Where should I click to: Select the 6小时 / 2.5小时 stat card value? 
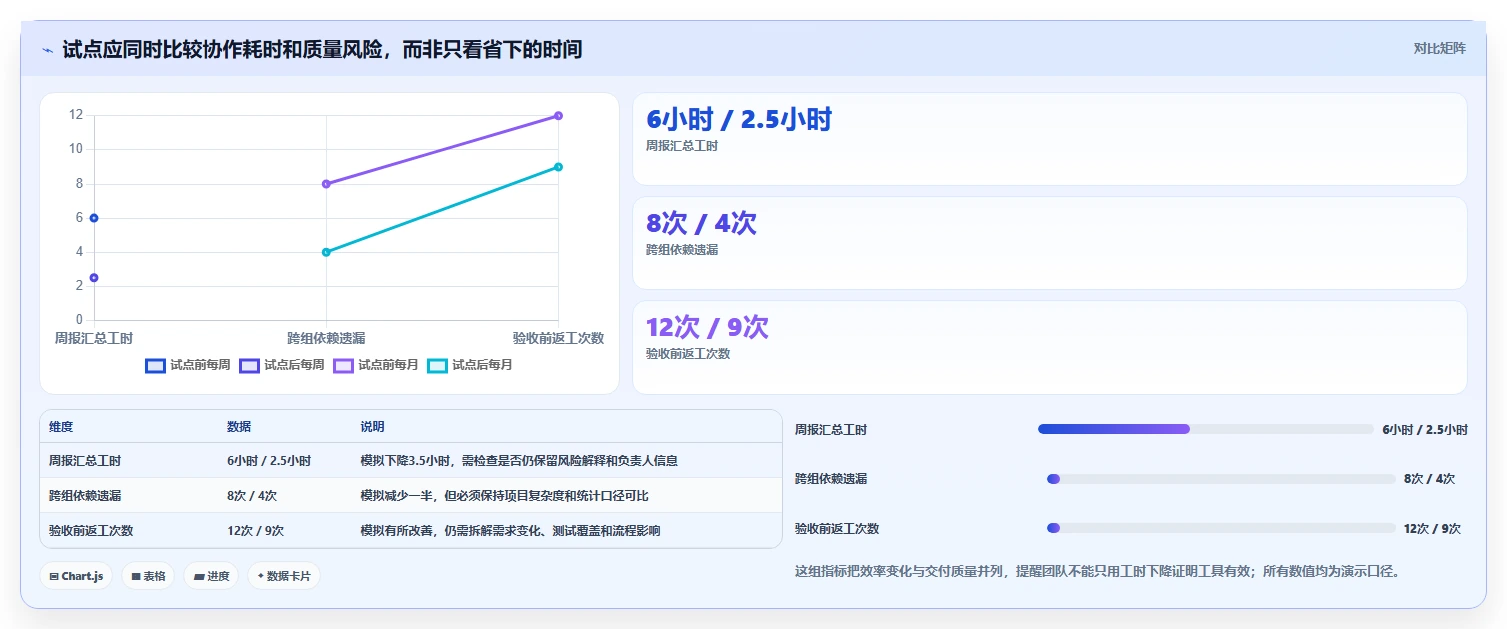coord(739,120)
